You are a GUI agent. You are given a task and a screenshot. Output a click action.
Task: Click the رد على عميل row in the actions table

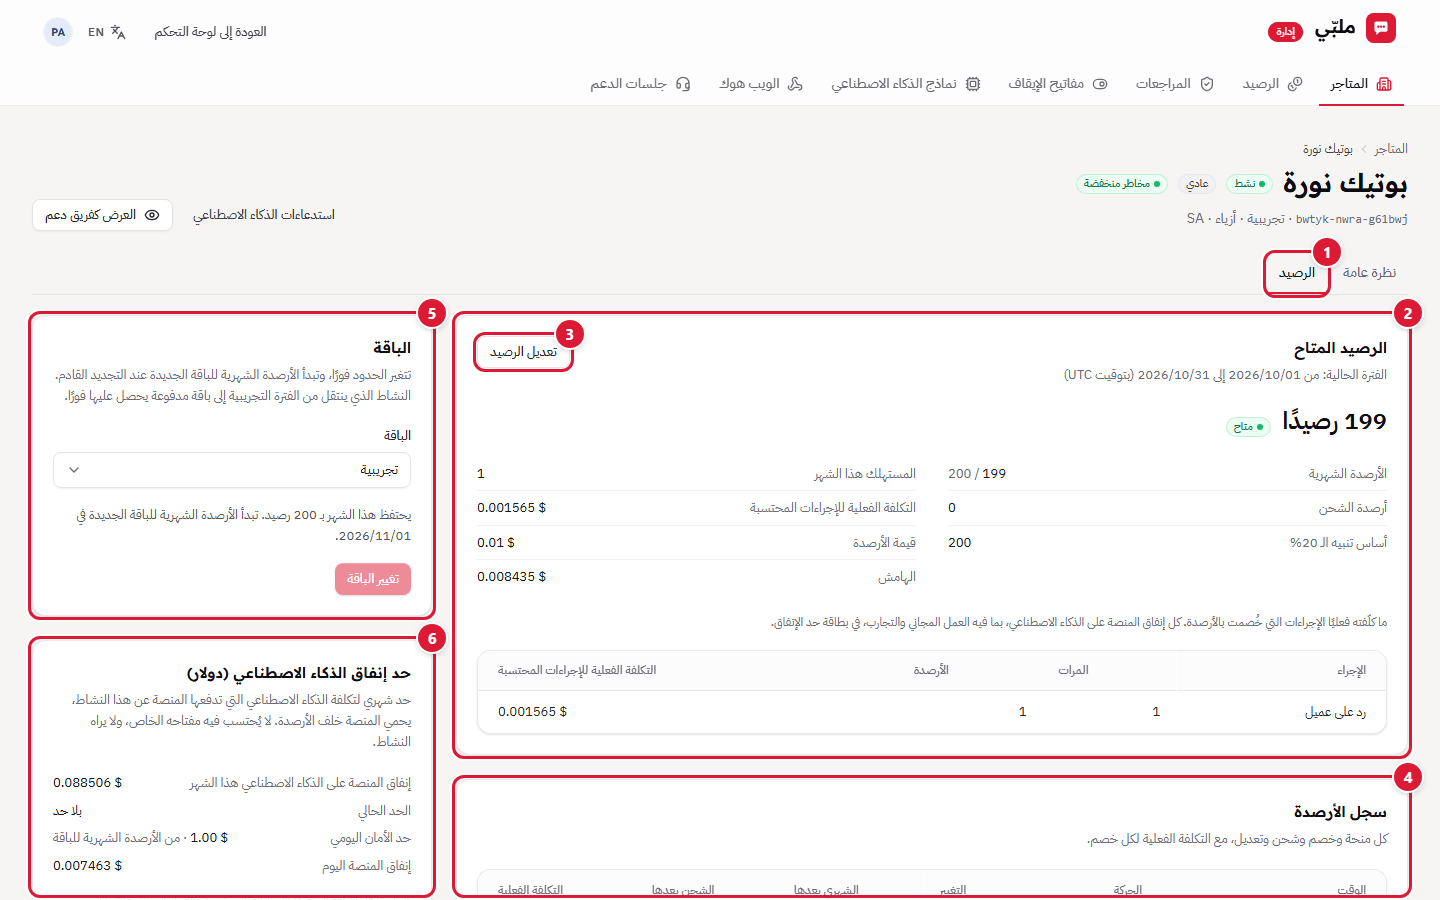pos(932,712)
